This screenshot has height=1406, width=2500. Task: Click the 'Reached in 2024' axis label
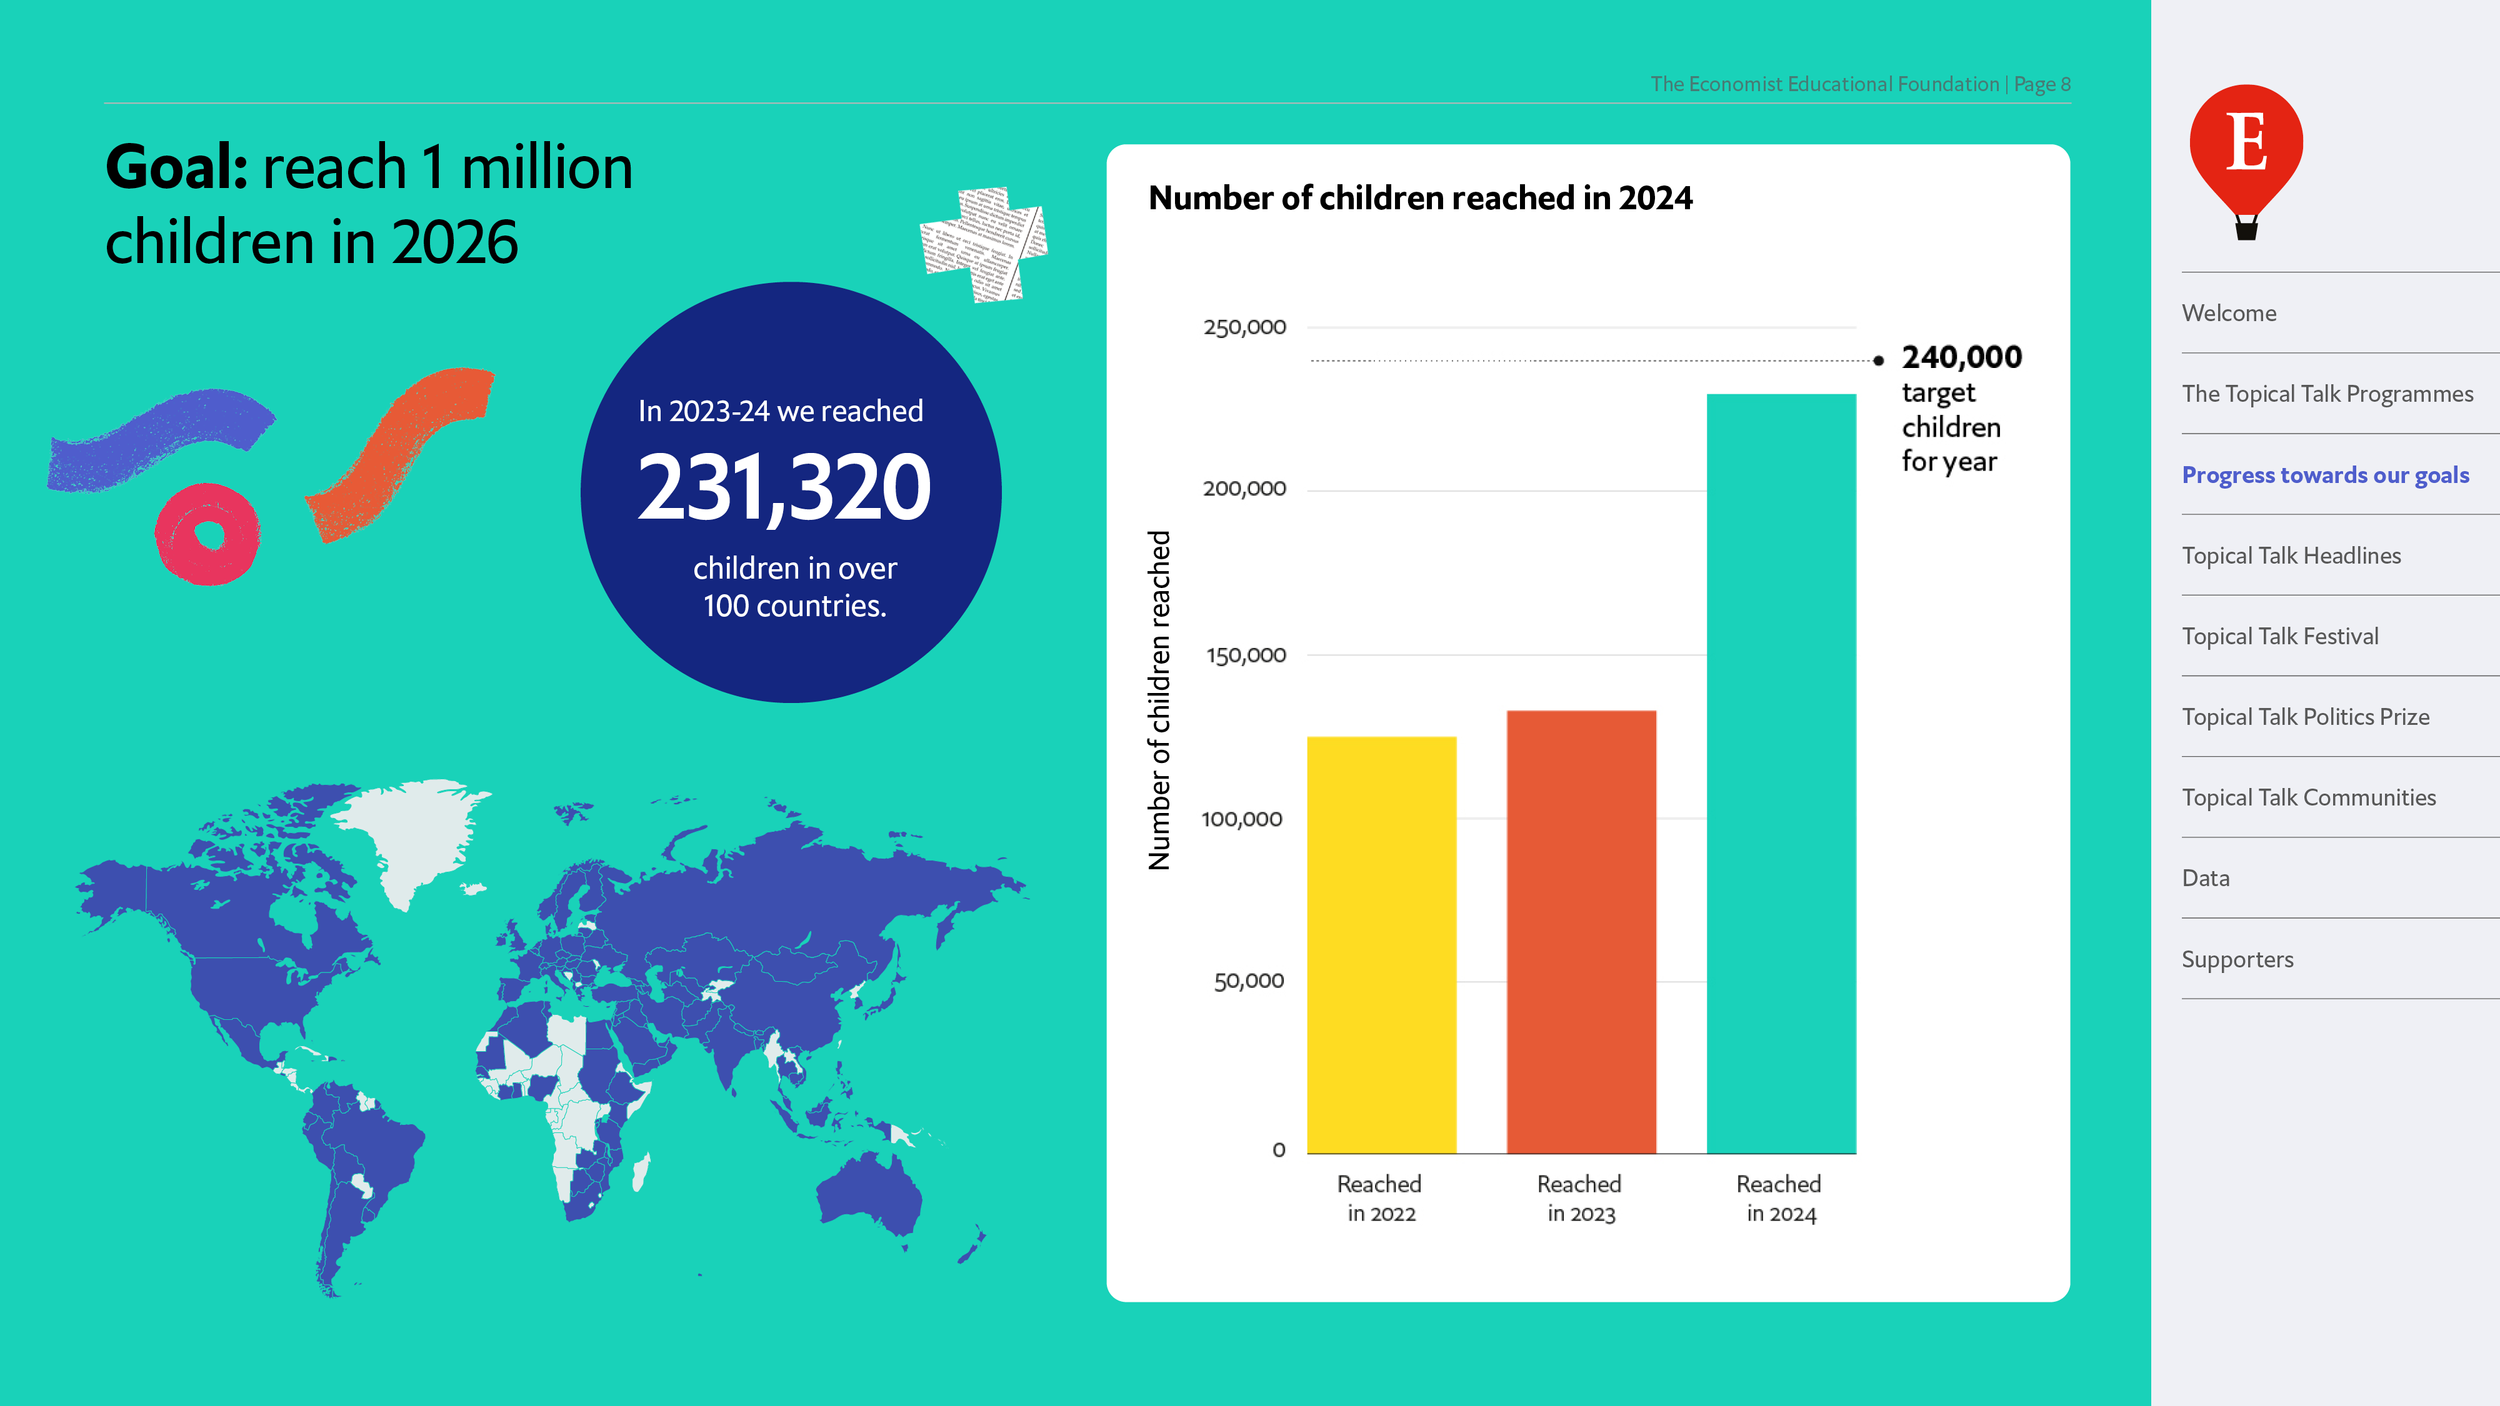[1780, 1198]
